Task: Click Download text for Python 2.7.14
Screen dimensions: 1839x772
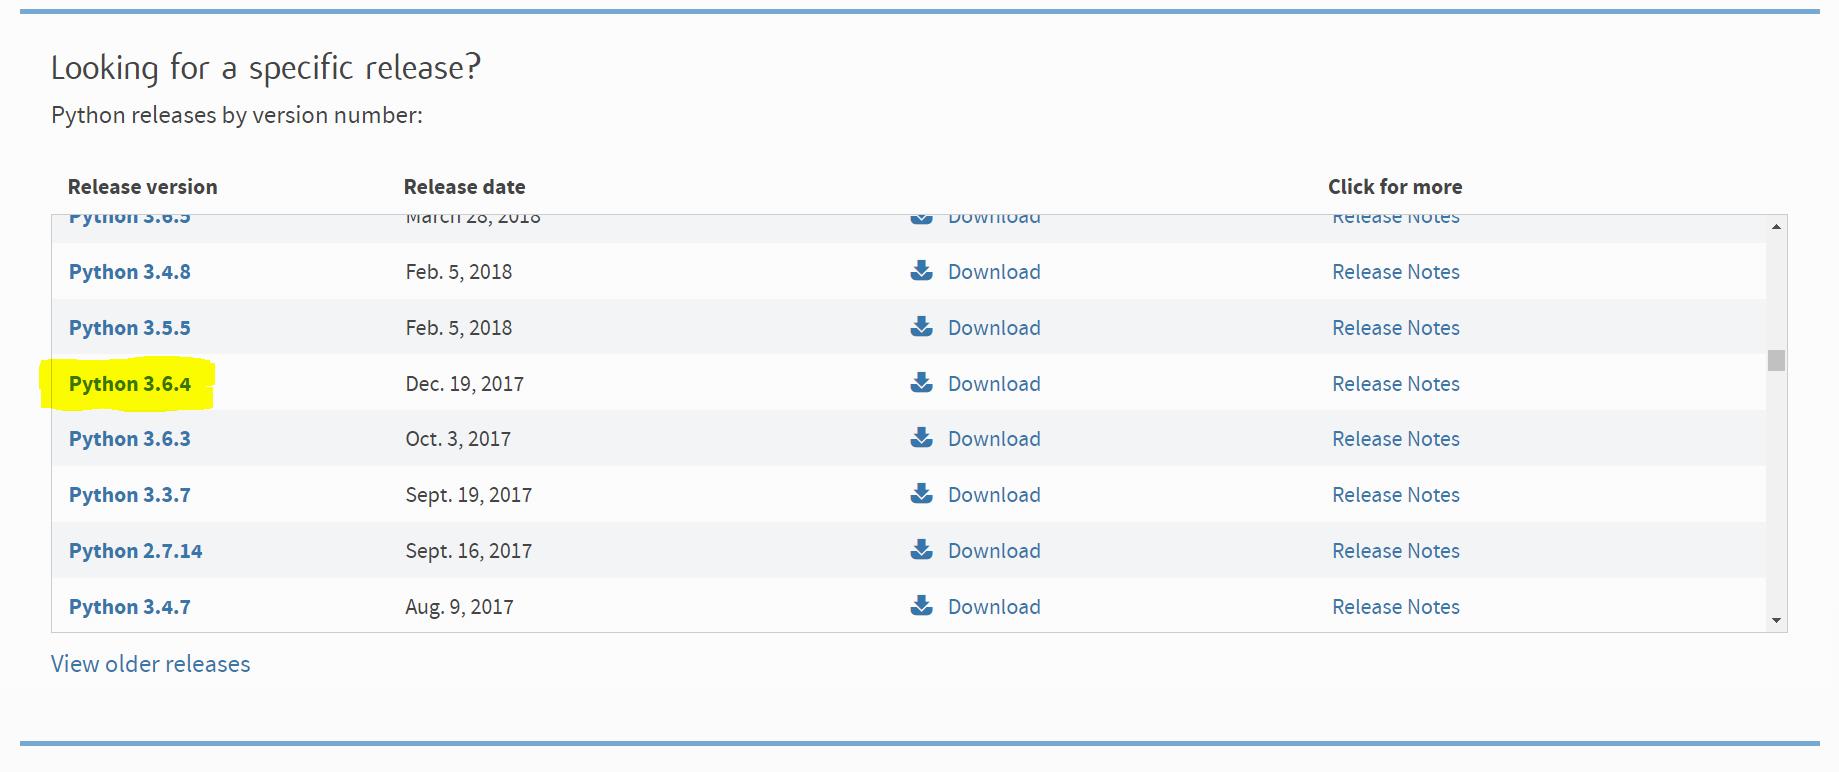Action: (994, 551)
